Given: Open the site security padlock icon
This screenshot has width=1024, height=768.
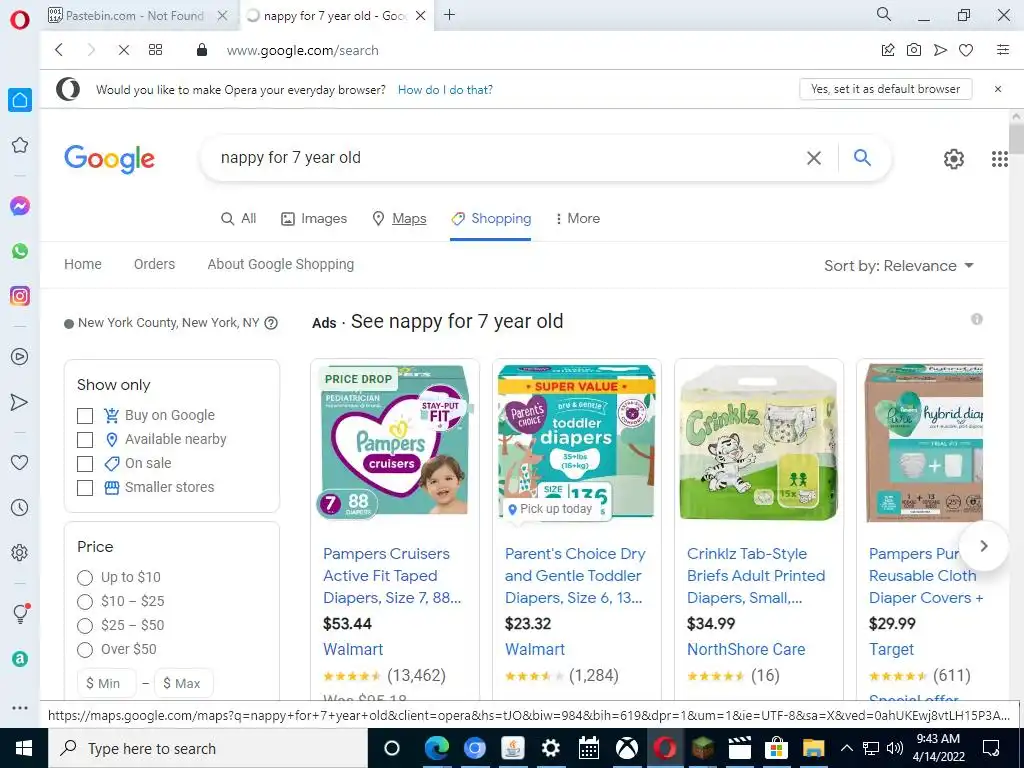Looking at the screenshot, I should click(x=202, y=50).
